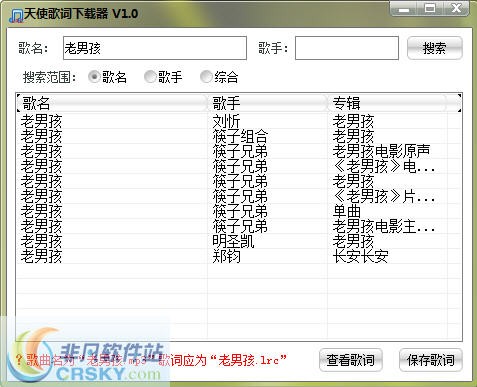This screenshot has width=477, height=387.
Task: Select album 老男孩电影原声
Action: pyautogui.click(x=381, y=151)
